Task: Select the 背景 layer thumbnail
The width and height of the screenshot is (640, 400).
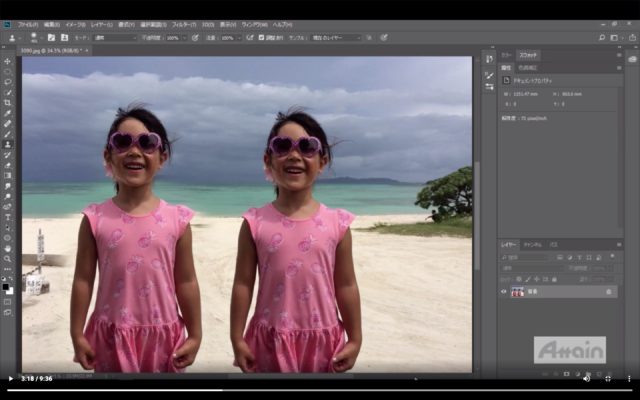Action: [518, 291]
